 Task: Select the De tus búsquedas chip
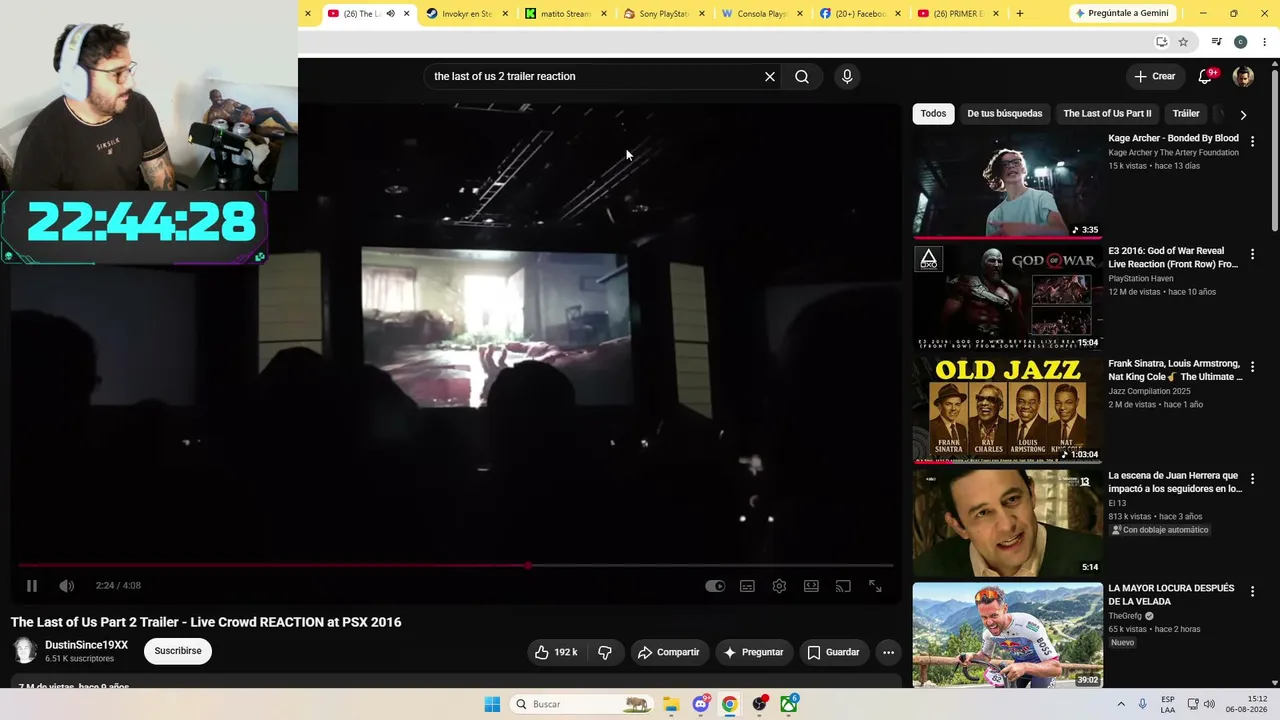(x=1004, y=114)
